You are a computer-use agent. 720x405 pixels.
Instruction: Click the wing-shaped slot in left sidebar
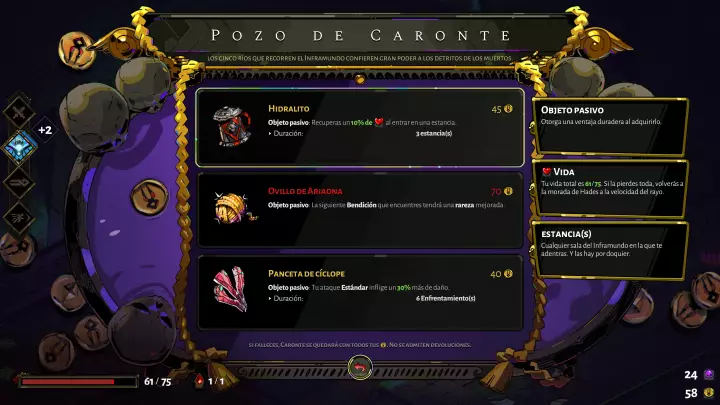point(19,218)
